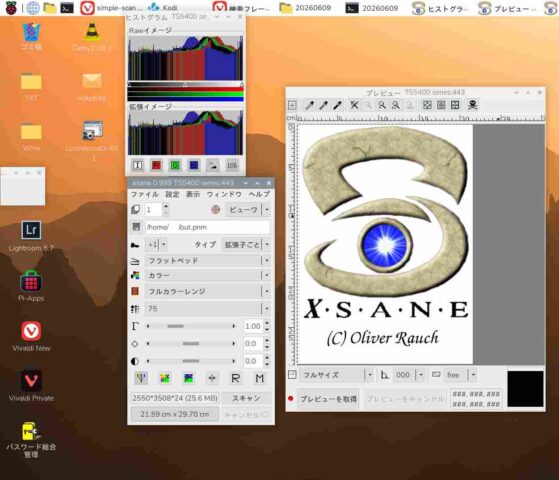Click the skull delete preview cache icon
The height and width of the screenshot is (480, 559).
(x=472, y=105)
